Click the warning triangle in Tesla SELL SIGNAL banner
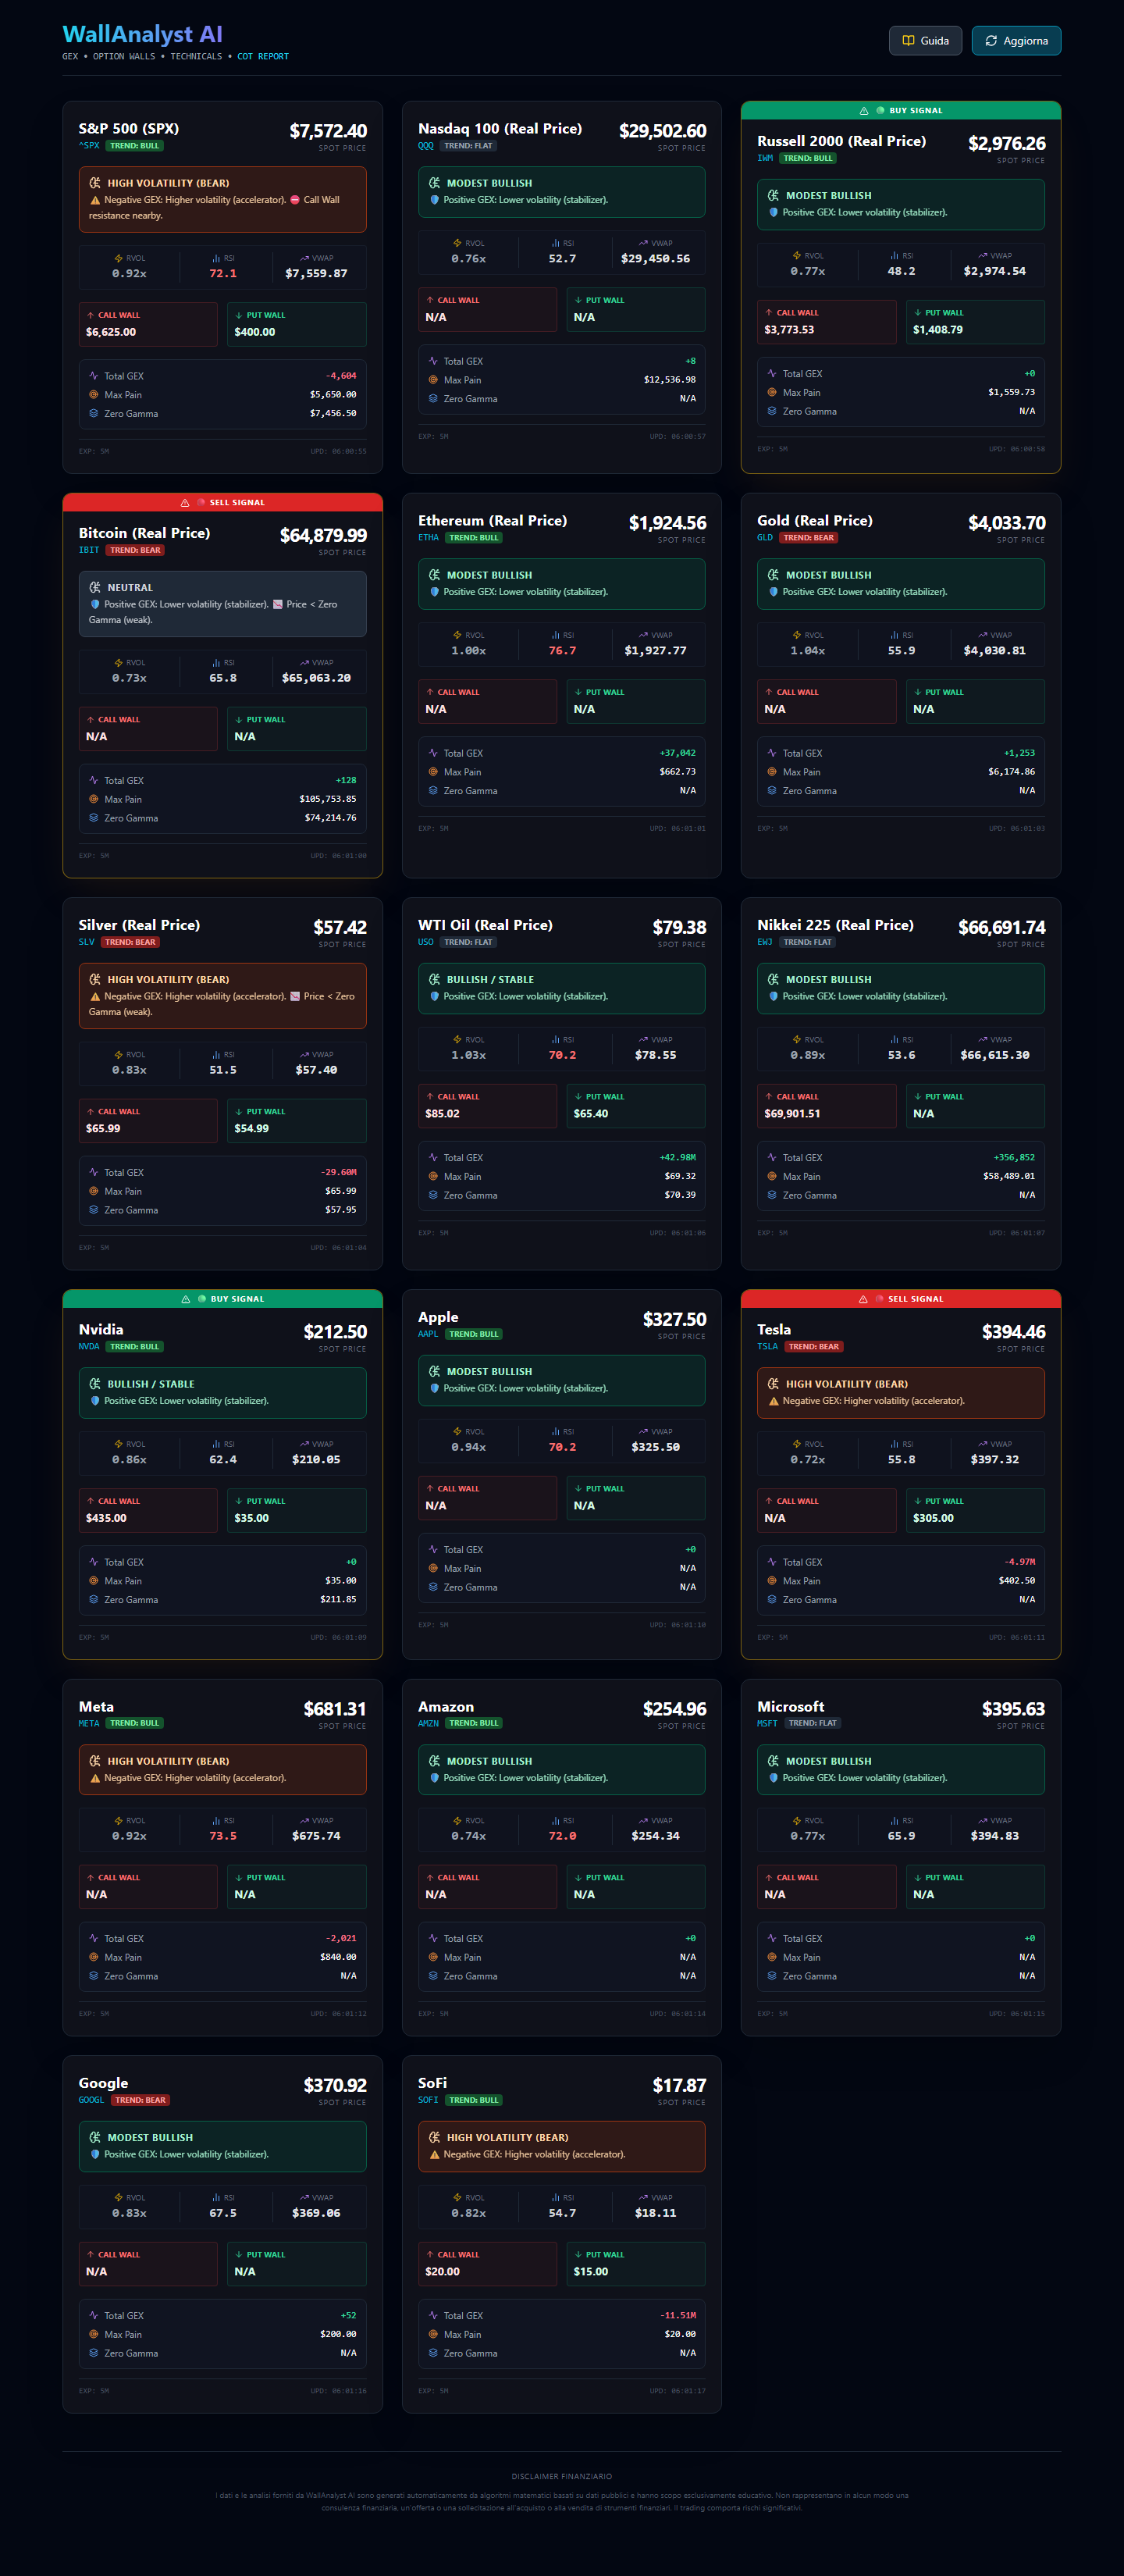Viewport: 1124px width, 2576px height. tap(863, 1300)
